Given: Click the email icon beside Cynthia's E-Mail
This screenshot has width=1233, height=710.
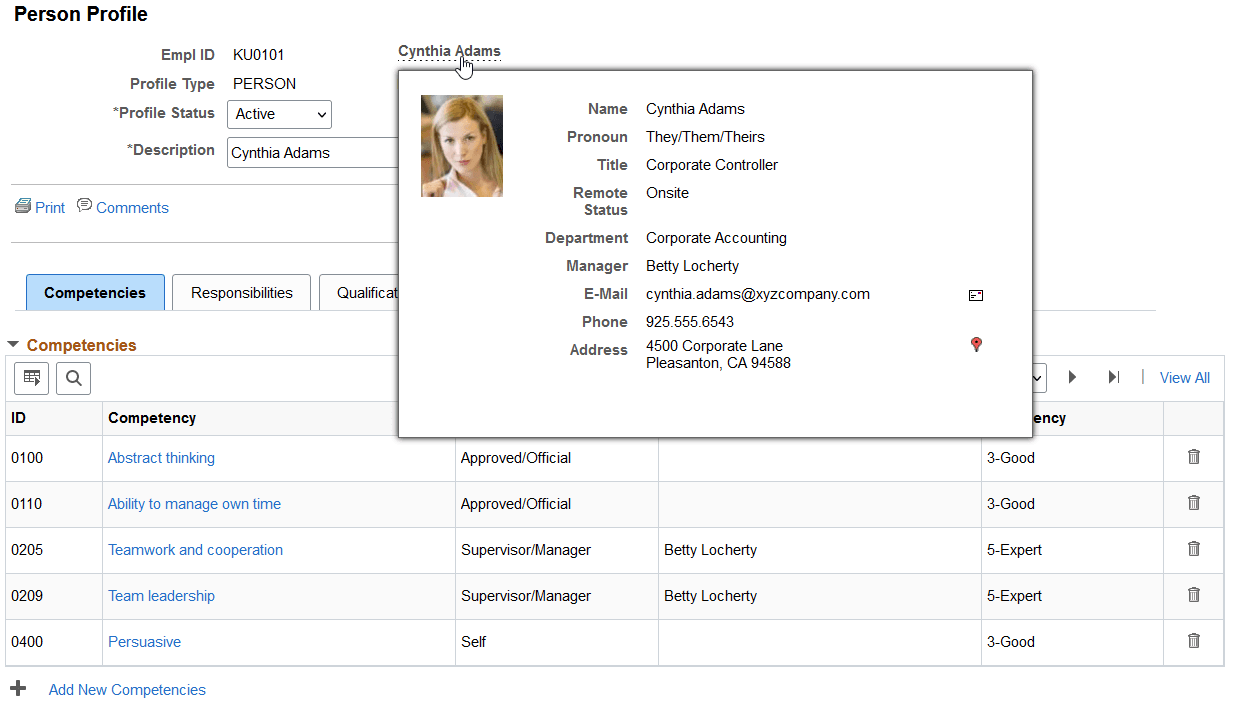Looking at the screenshot, I should (975, 295).
